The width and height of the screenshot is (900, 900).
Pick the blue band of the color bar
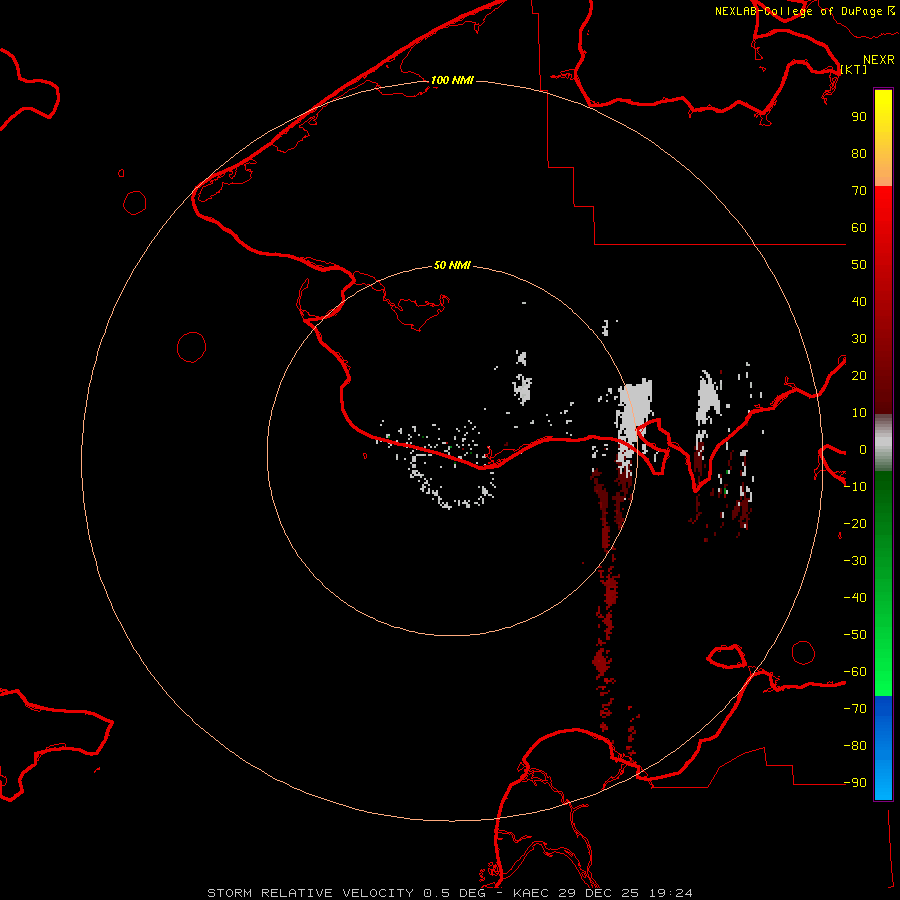pos(883,747)
